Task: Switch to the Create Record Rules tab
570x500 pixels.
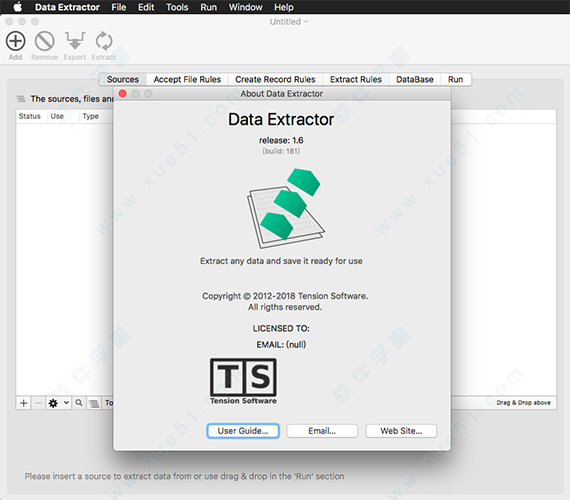Action: coord(275,79)
